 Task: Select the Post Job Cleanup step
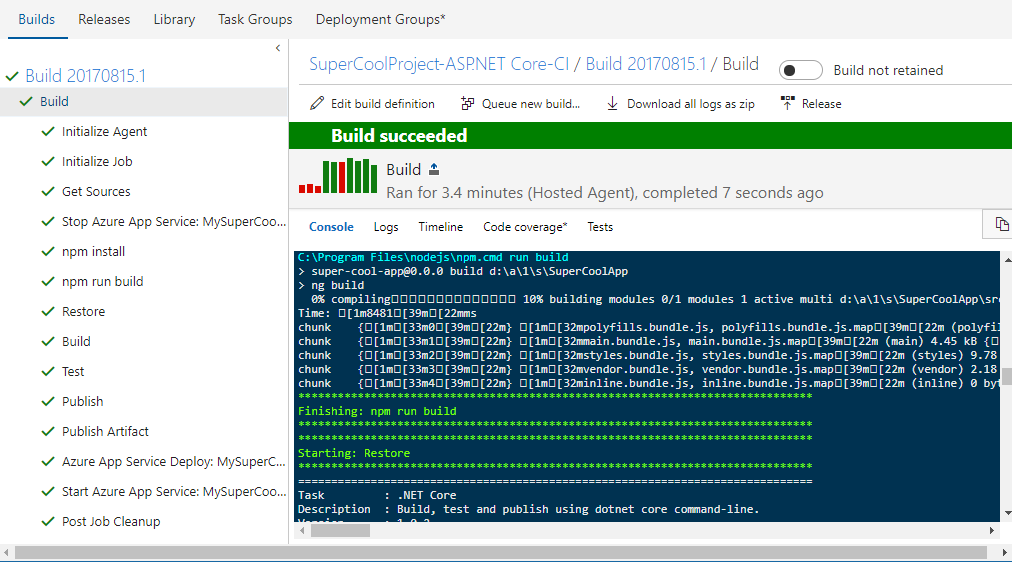(111, 521)
